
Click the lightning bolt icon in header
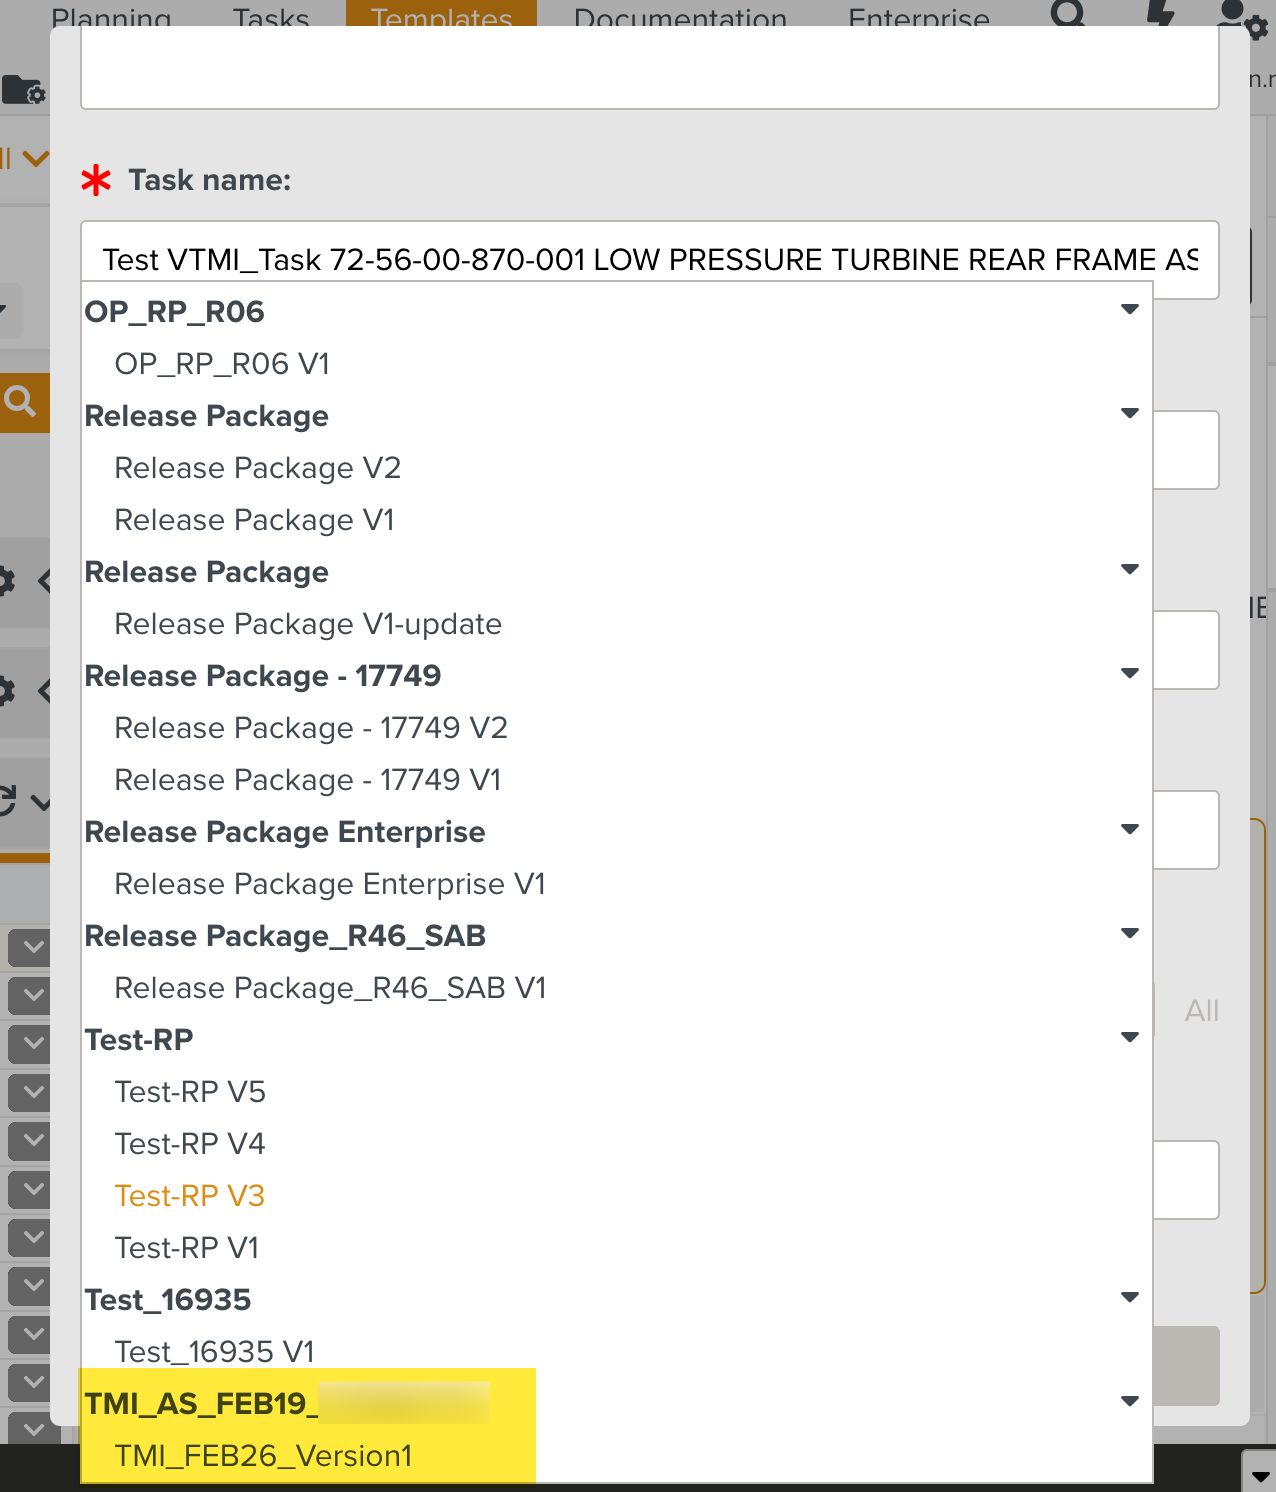[1160, 13]
